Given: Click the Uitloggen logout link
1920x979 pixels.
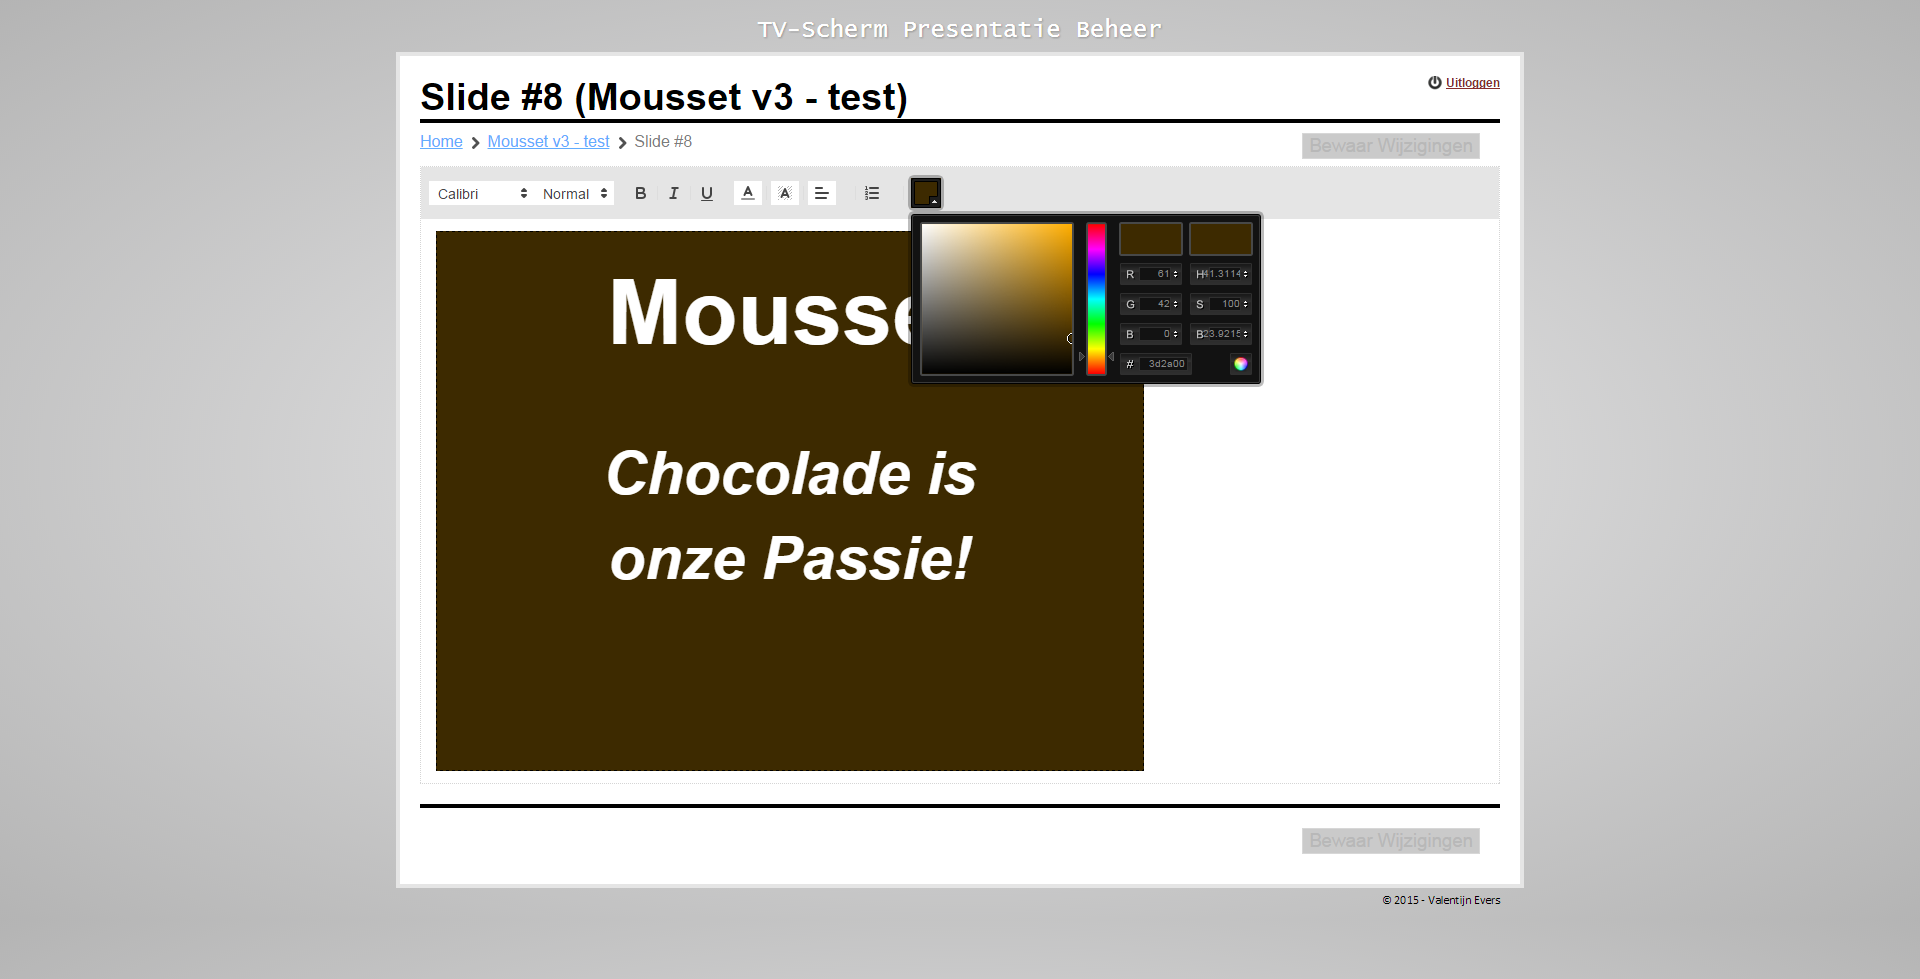Looking at the screenshot, I should 1472,83.
